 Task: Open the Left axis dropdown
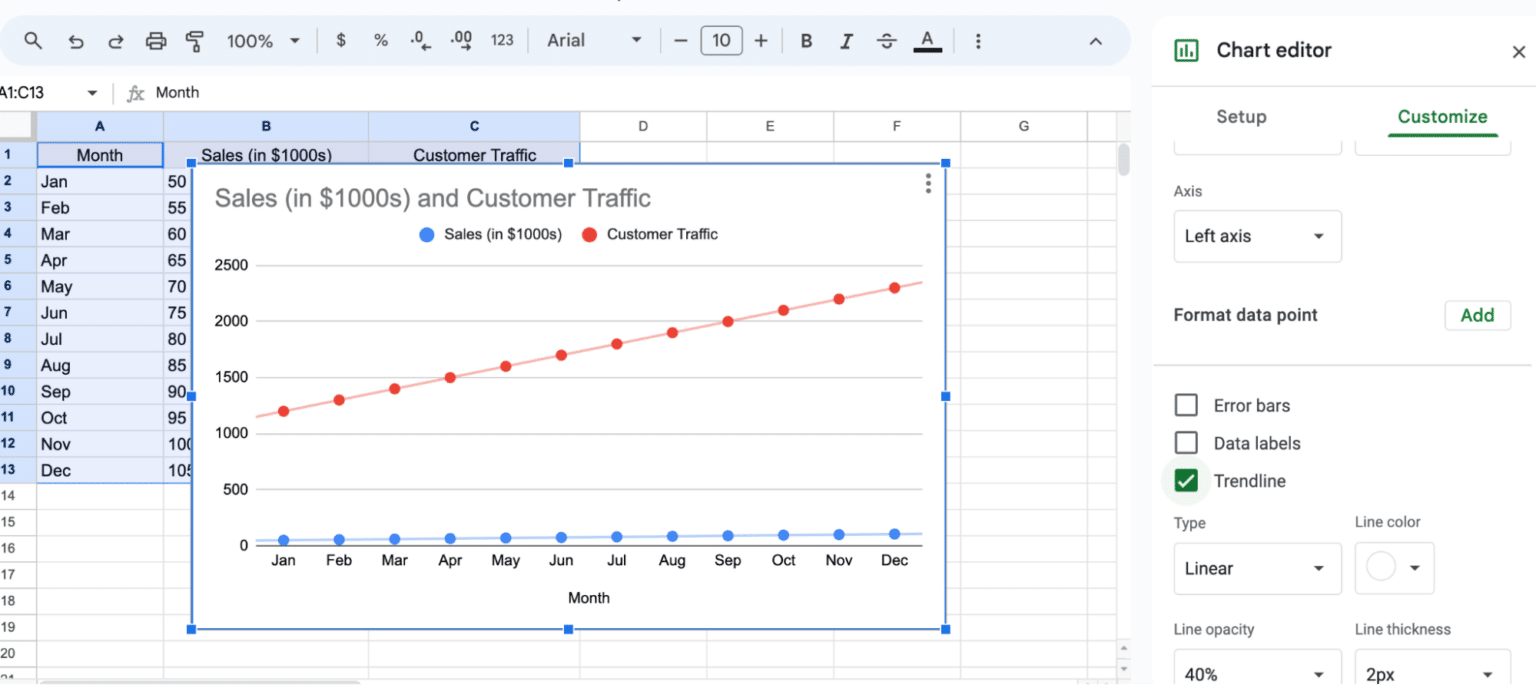[x=1257, y=236]
